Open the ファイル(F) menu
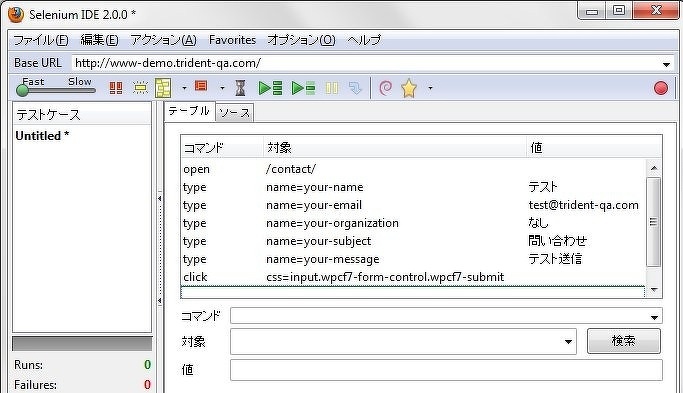Screen dimensions: 683x393 coord(41,40)
